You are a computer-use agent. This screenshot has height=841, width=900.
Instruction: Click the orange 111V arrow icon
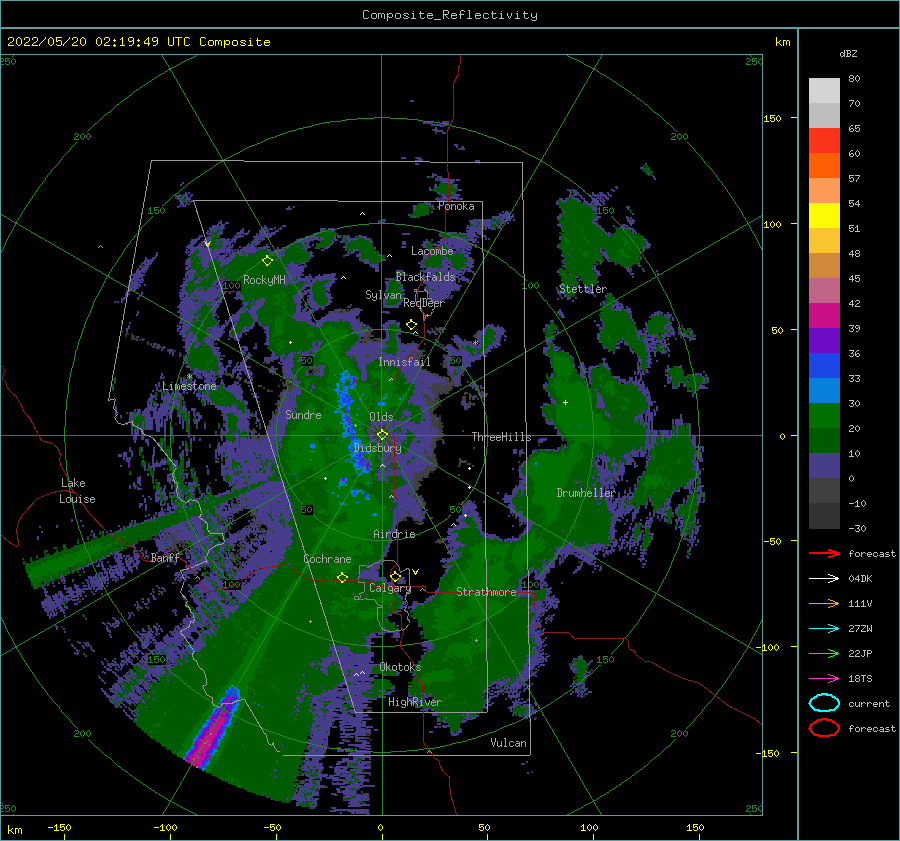[824, 603]
